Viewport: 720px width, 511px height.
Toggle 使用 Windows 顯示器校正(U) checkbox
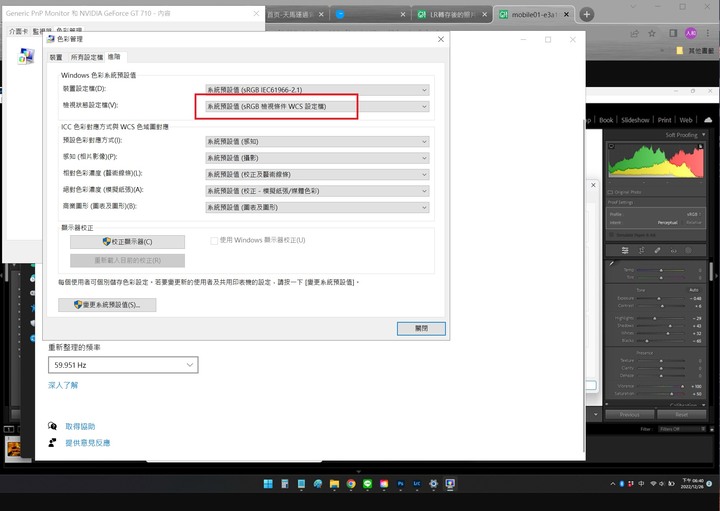coord(214,241)
